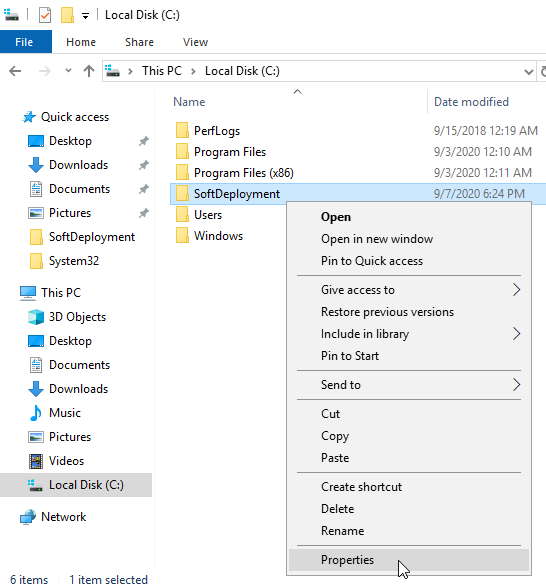Expand the Give access to submenu
546x588 pixels.
(x=409, y=290)
